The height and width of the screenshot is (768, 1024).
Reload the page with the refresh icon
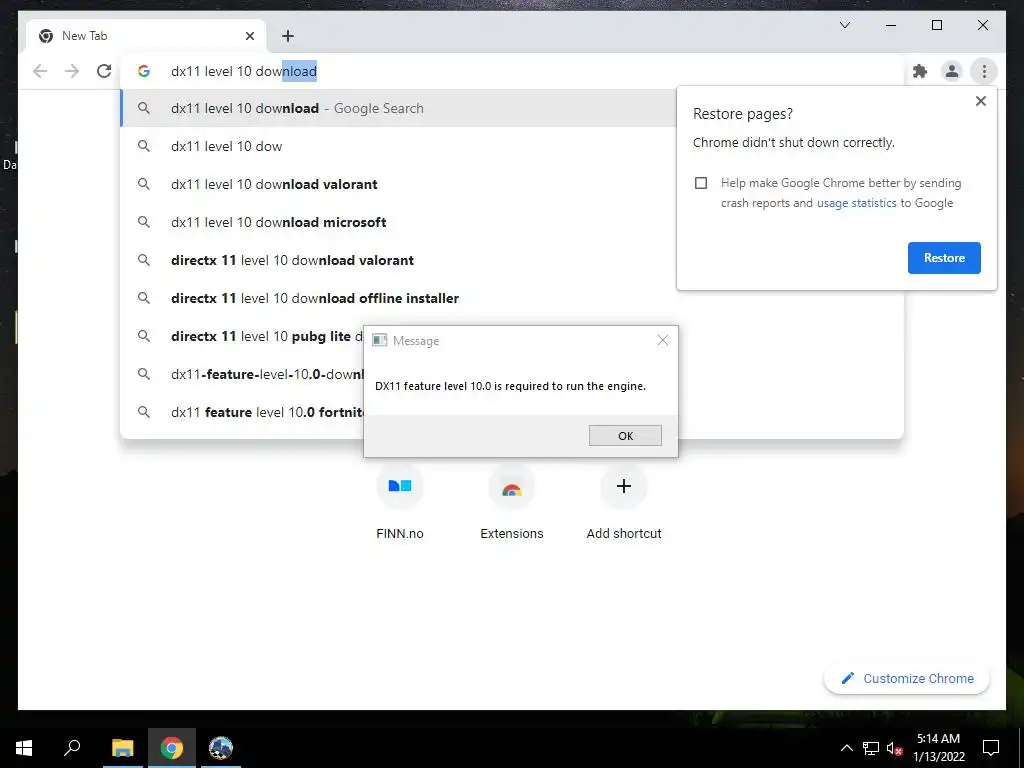pos(104,71)
